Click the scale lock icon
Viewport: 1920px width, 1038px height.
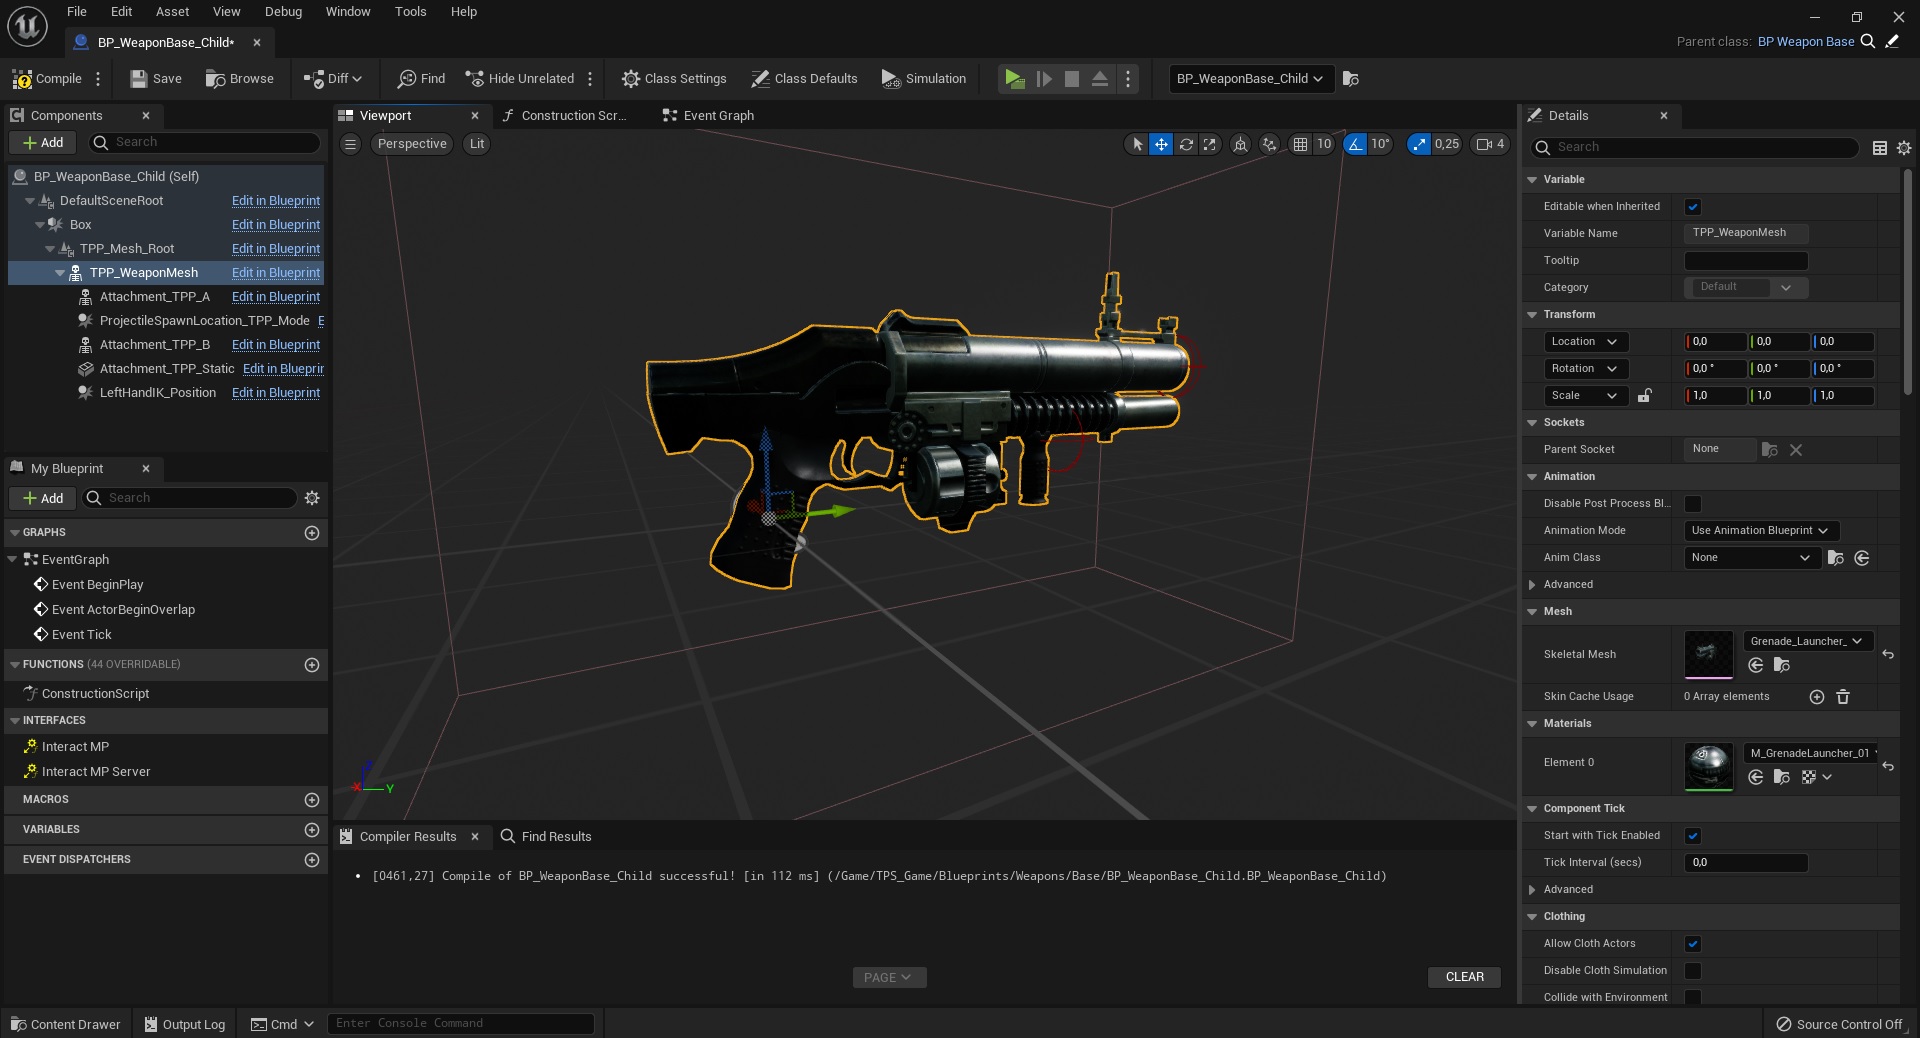1644,396
